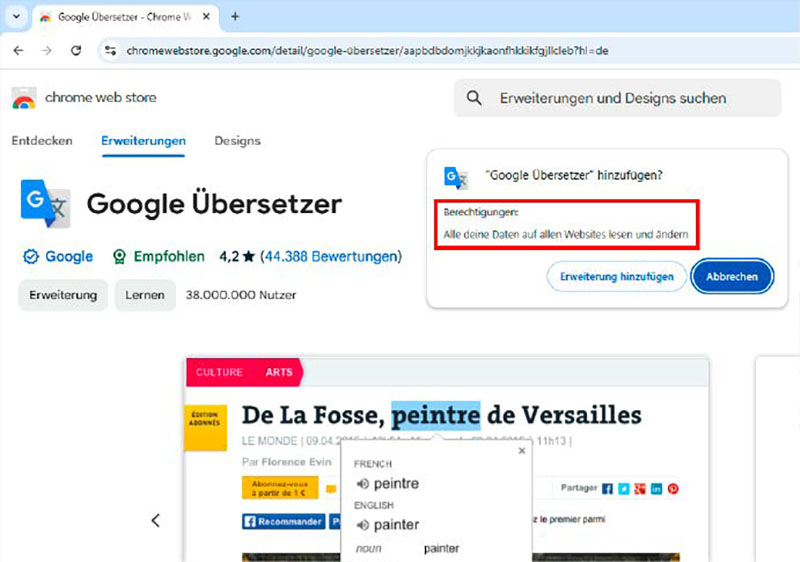This screenshot has height=562, width=800.
Task: Close the translation popup in preview
Action: [x=521, y=450]
